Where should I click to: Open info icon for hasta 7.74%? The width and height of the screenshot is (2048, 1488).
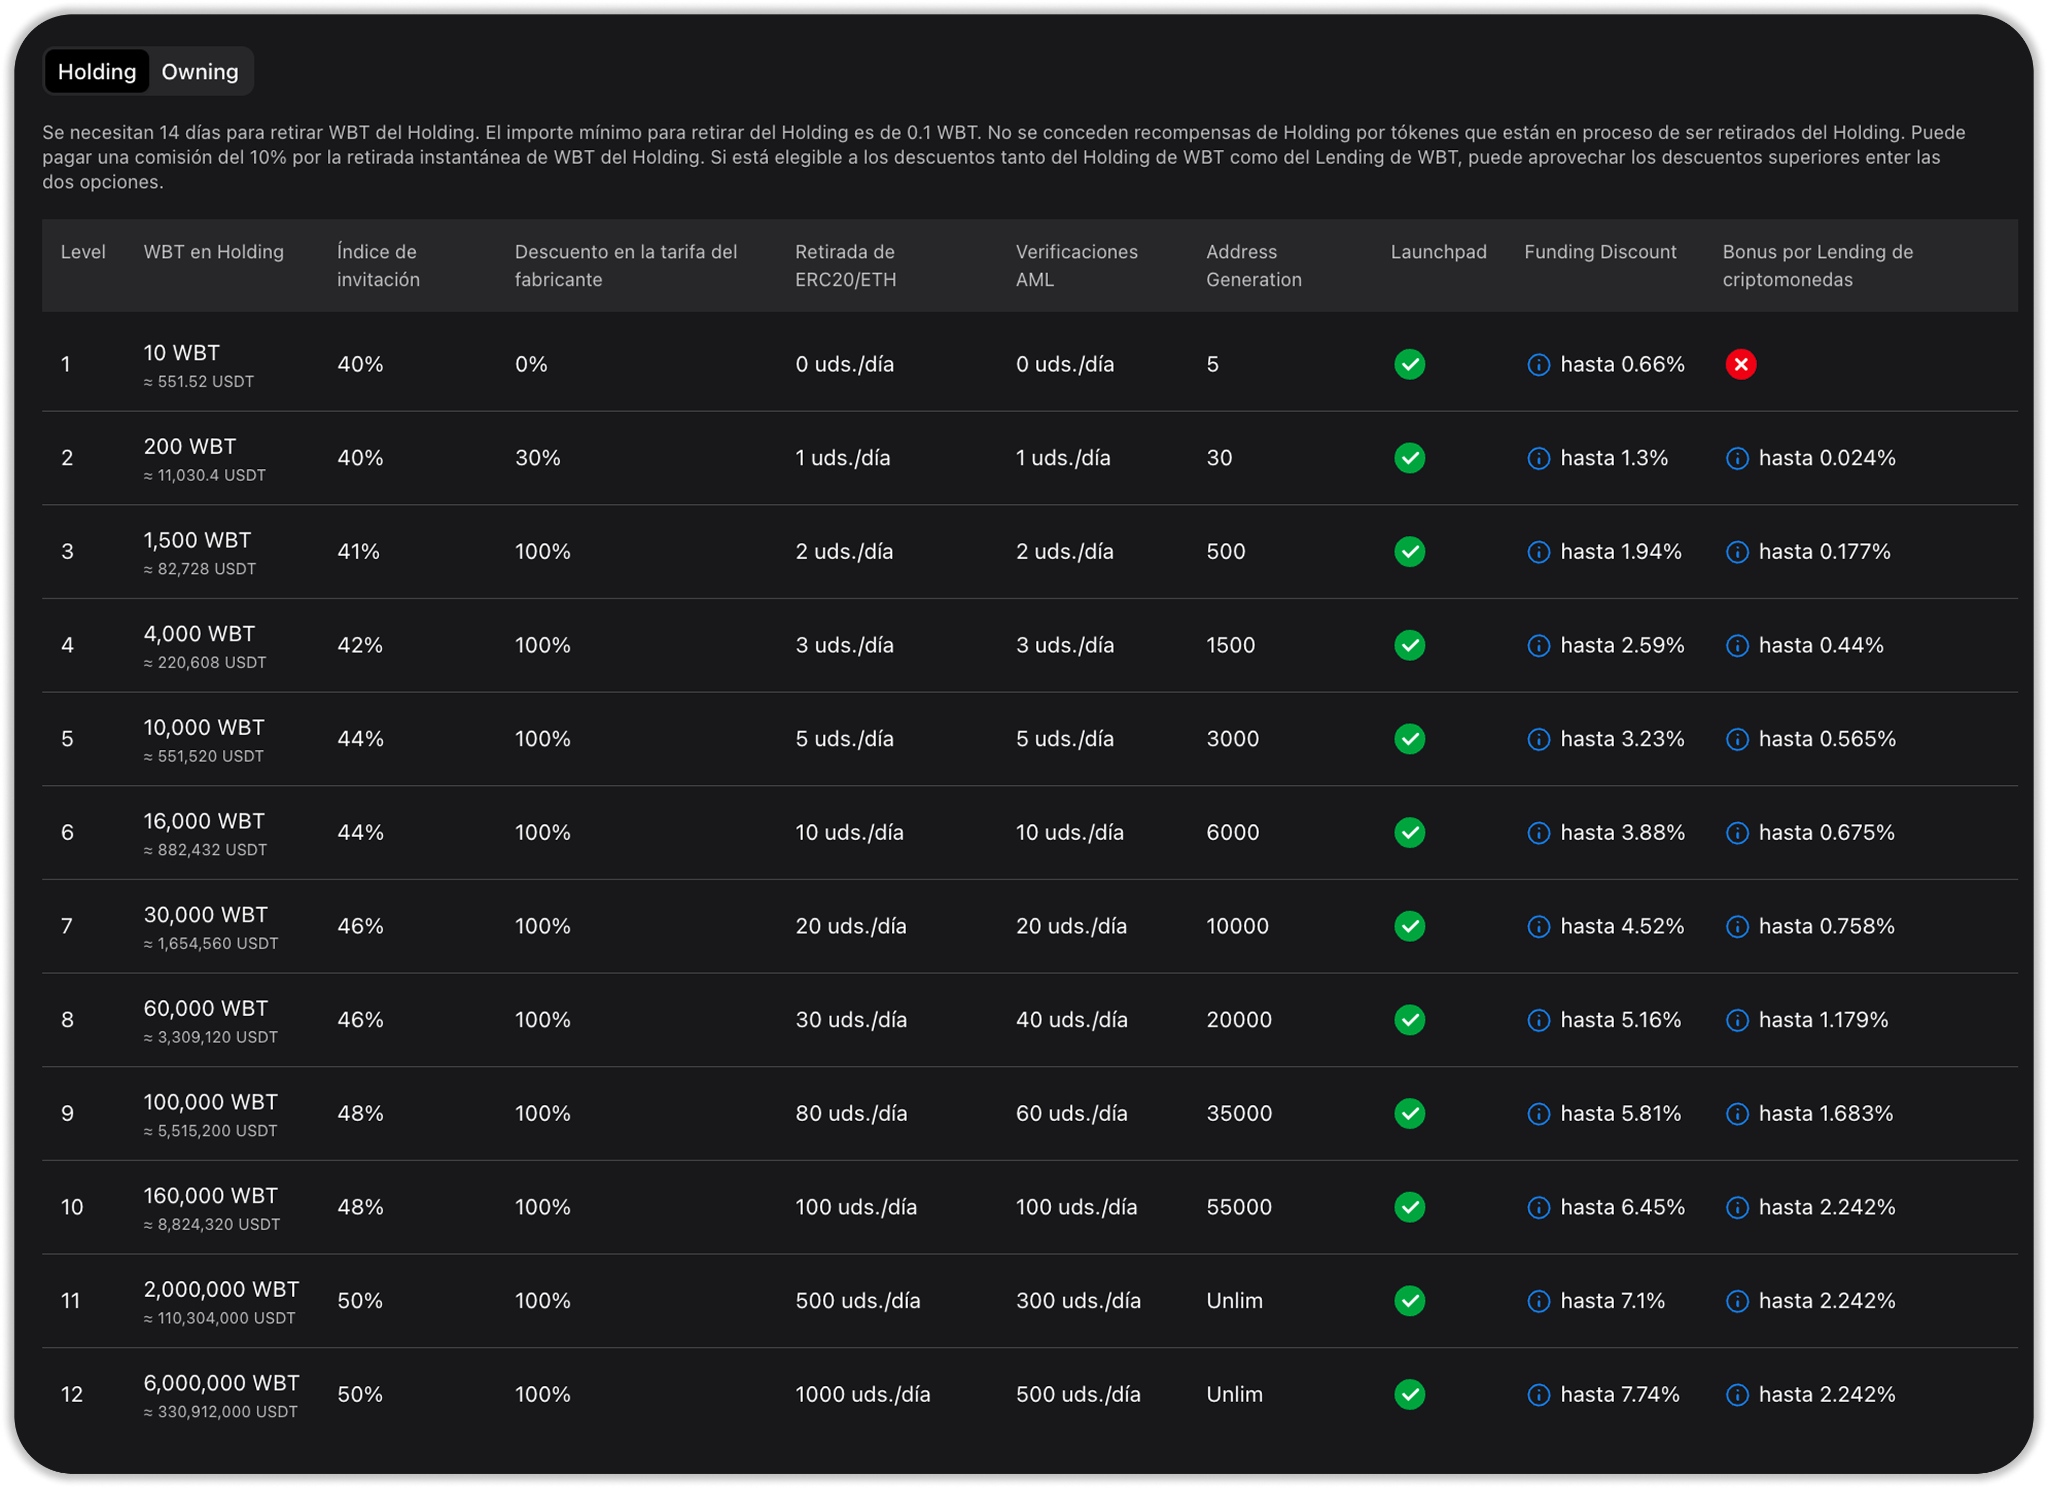coord(1538,1395)
